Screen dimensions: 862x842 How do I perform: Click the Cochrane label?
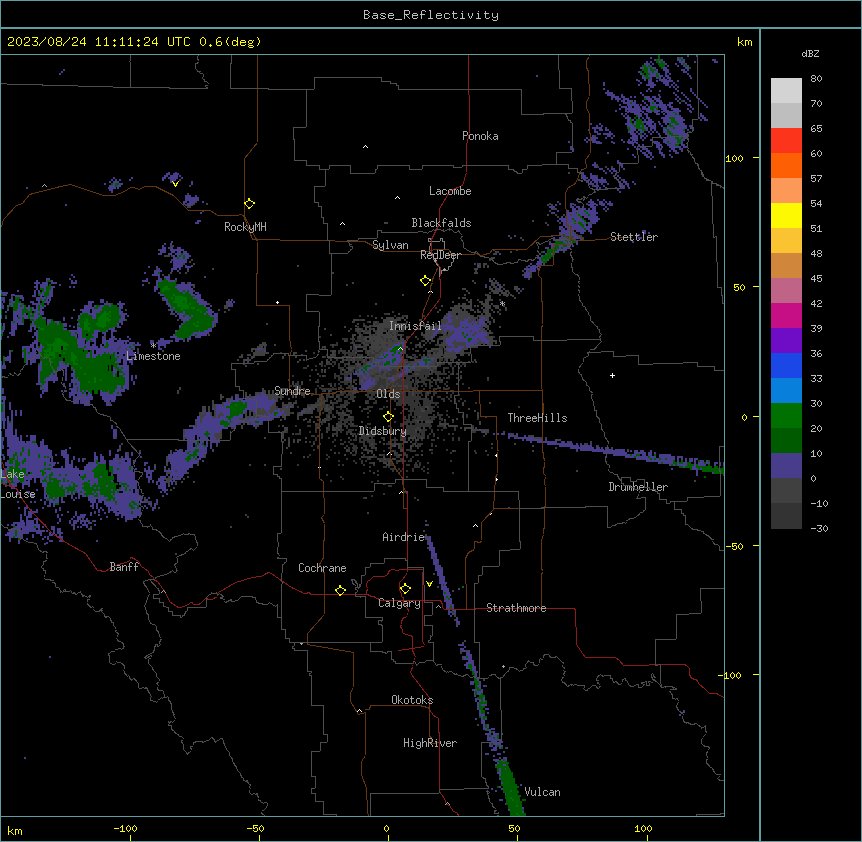(322, 568)
